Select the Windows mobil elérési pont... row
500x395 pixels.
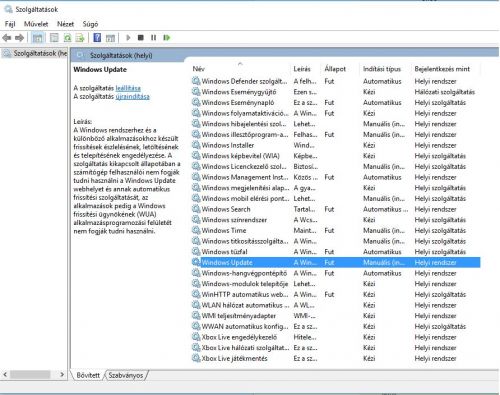click(x=336, y=198)
